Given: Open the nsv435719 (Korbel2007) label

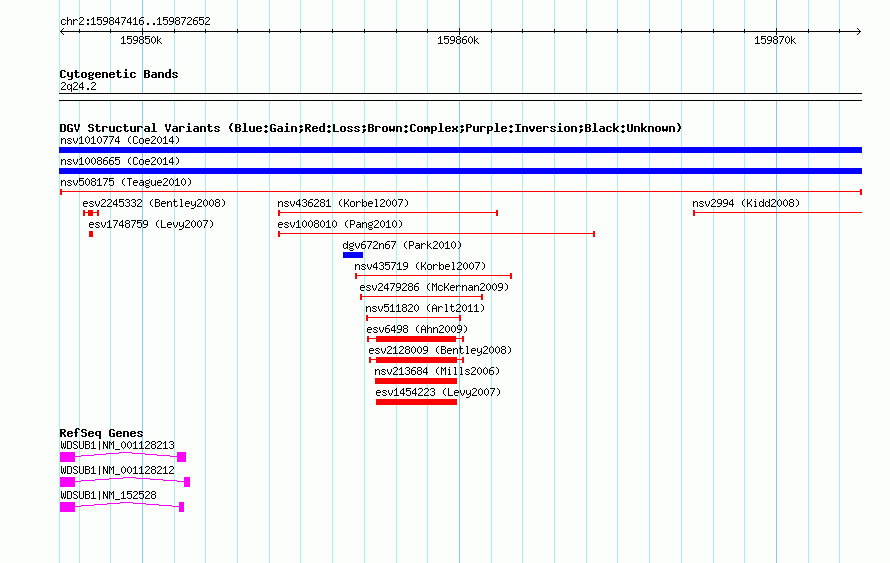Looking at the screenshot, I should point(420,266).
